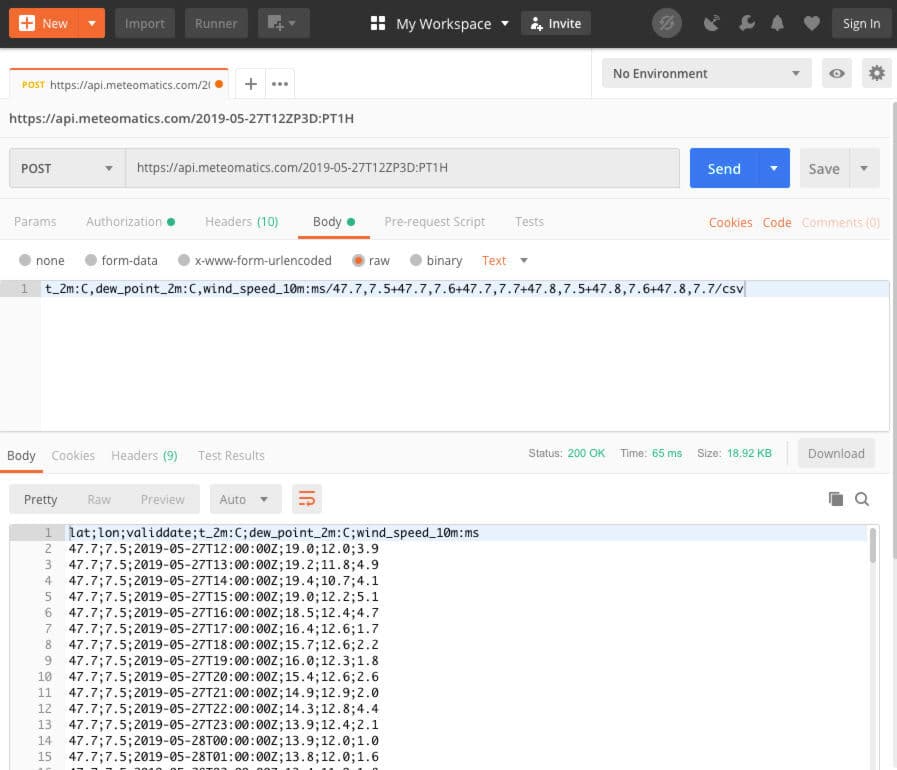This screenshot has width=897, height=770.
Task: Click the request URL input field
Action: click(402, 168)
